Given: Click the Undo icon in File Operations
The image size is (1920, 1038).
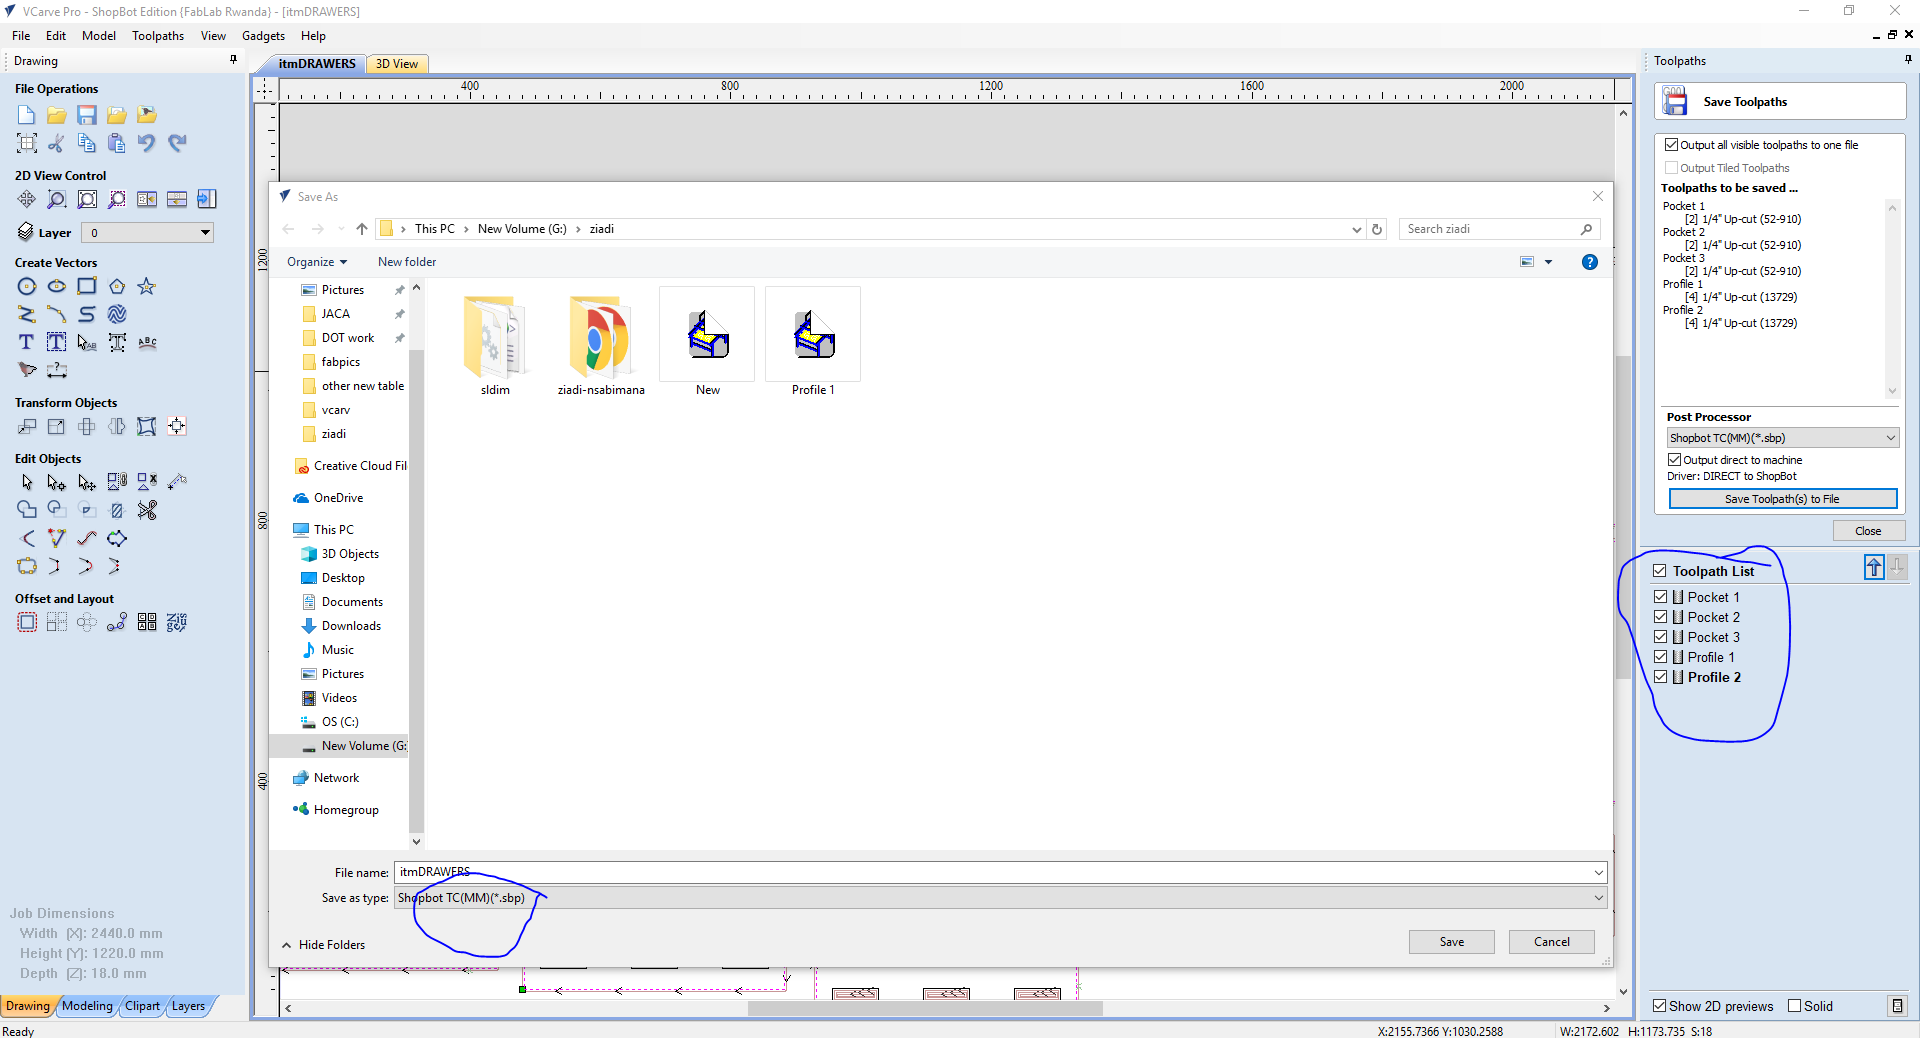Looking at the screenshot, I should point(147,143).
